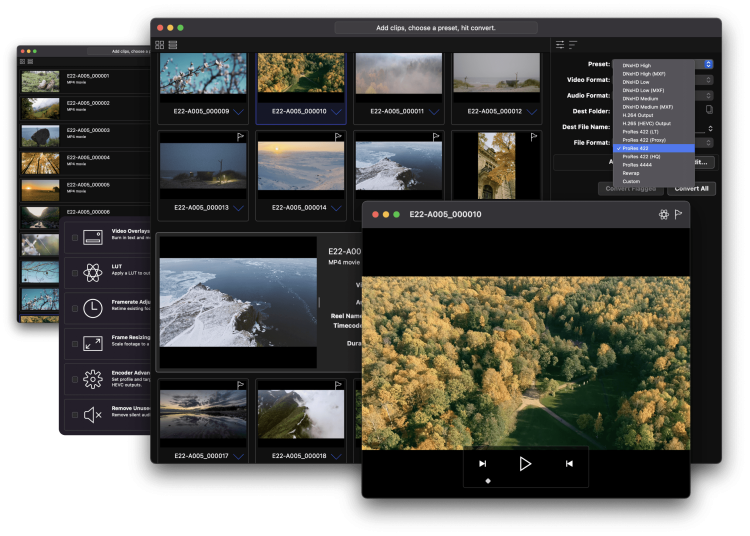Expand details chevron for E22-A005_000009
The height and width of the screenshot is (536, 750).
[x=239, y=111]
